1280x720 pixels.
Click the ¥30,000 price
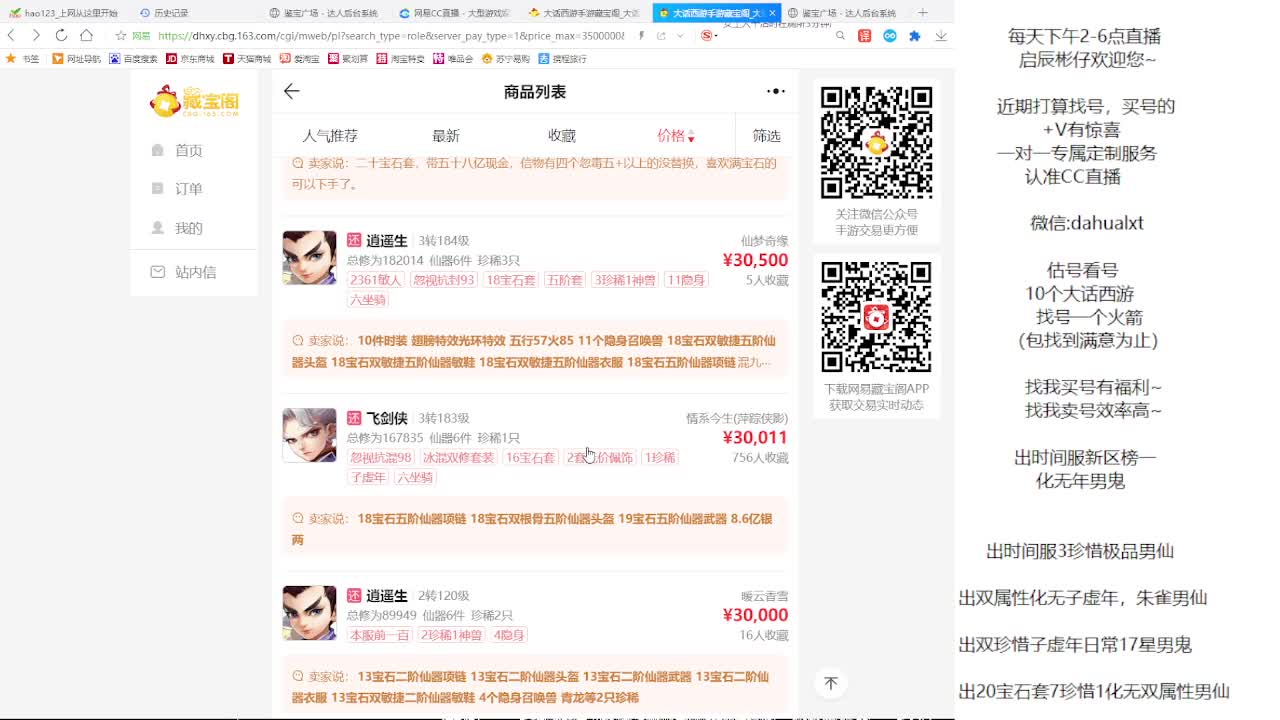[755, 615]
